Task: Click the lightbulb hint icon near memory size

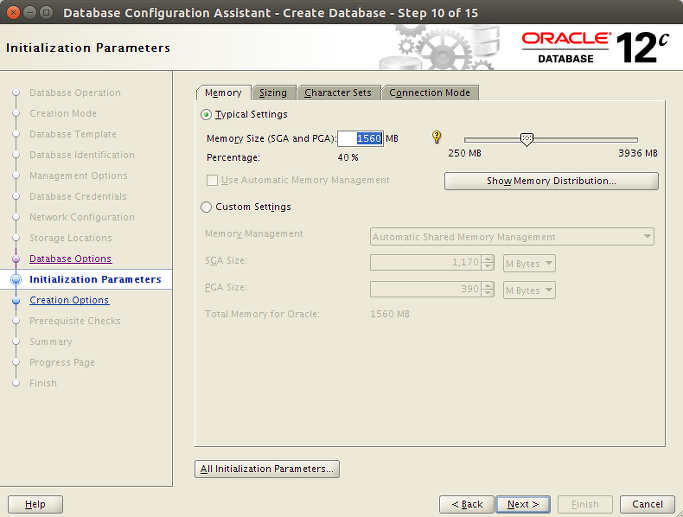Action: (x=436, y=137)
